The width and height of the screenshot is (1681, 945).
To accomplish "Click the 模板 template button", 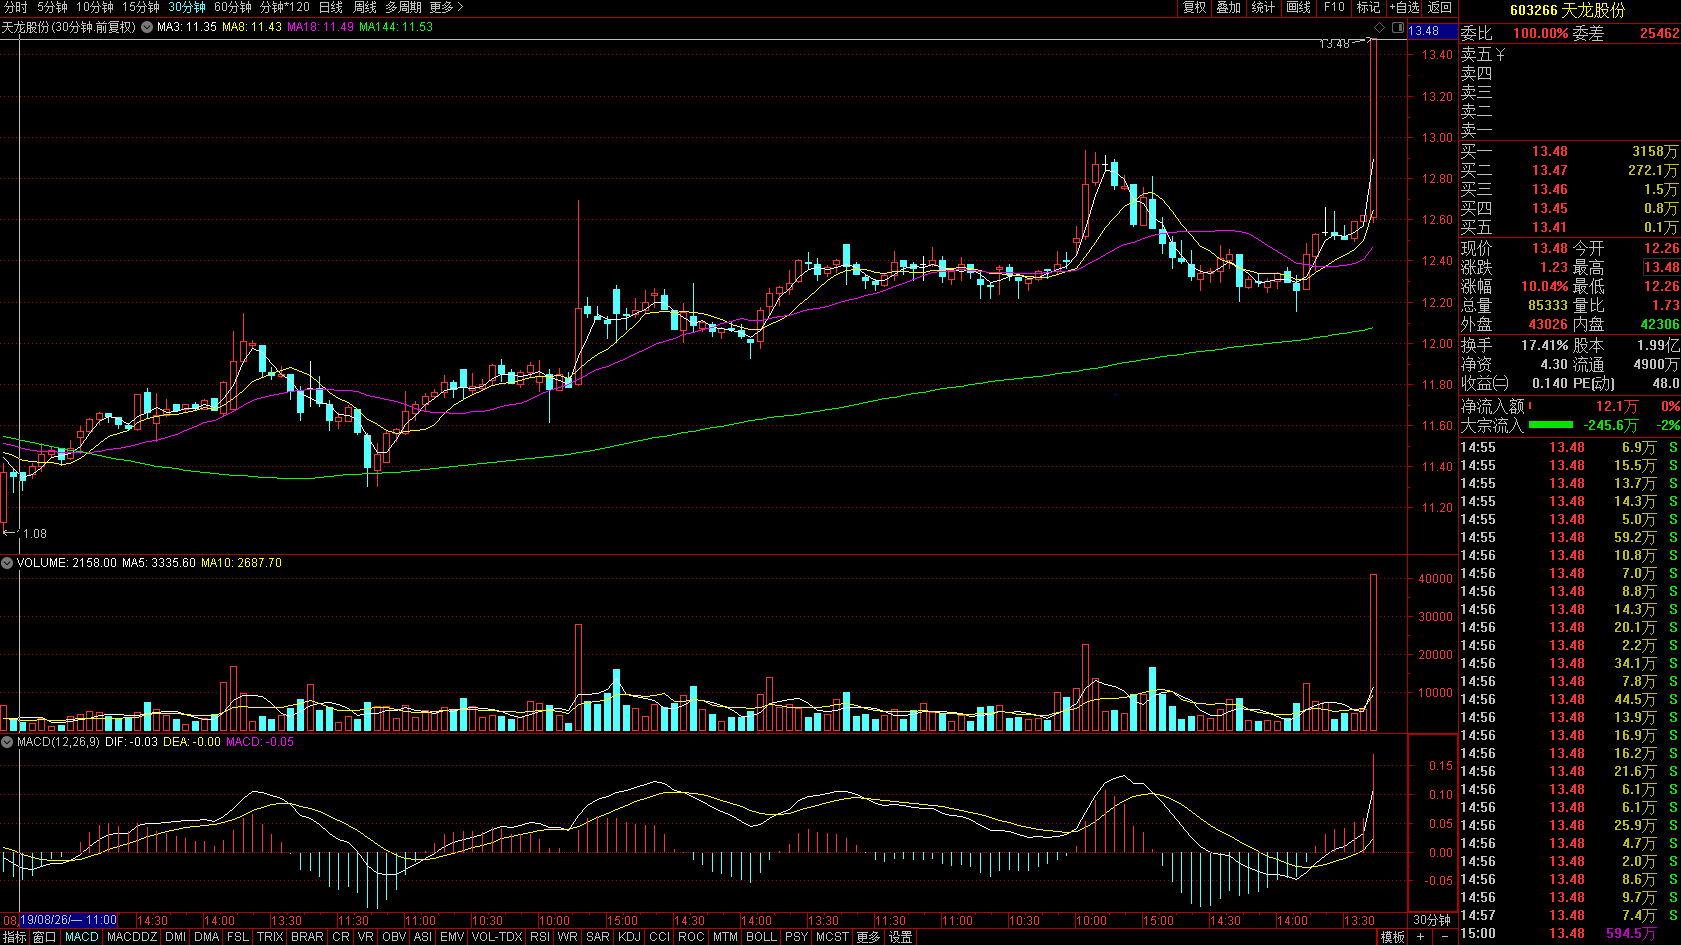I will click(x=1392, y=937).
